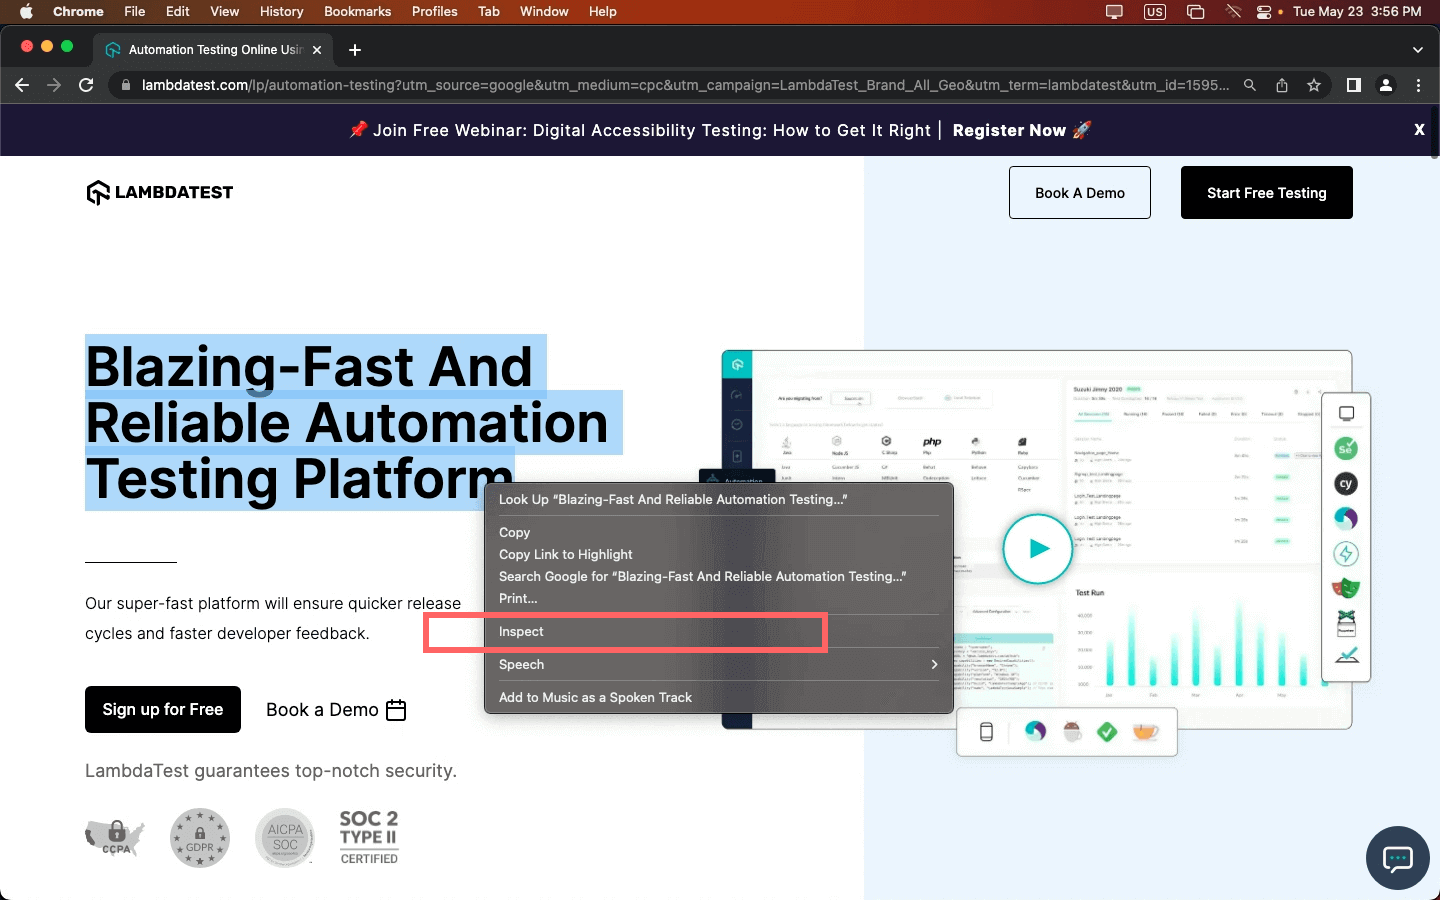Dismiss the webinar banner with X
1440x900 pixels.
[x=1419, y=130]
